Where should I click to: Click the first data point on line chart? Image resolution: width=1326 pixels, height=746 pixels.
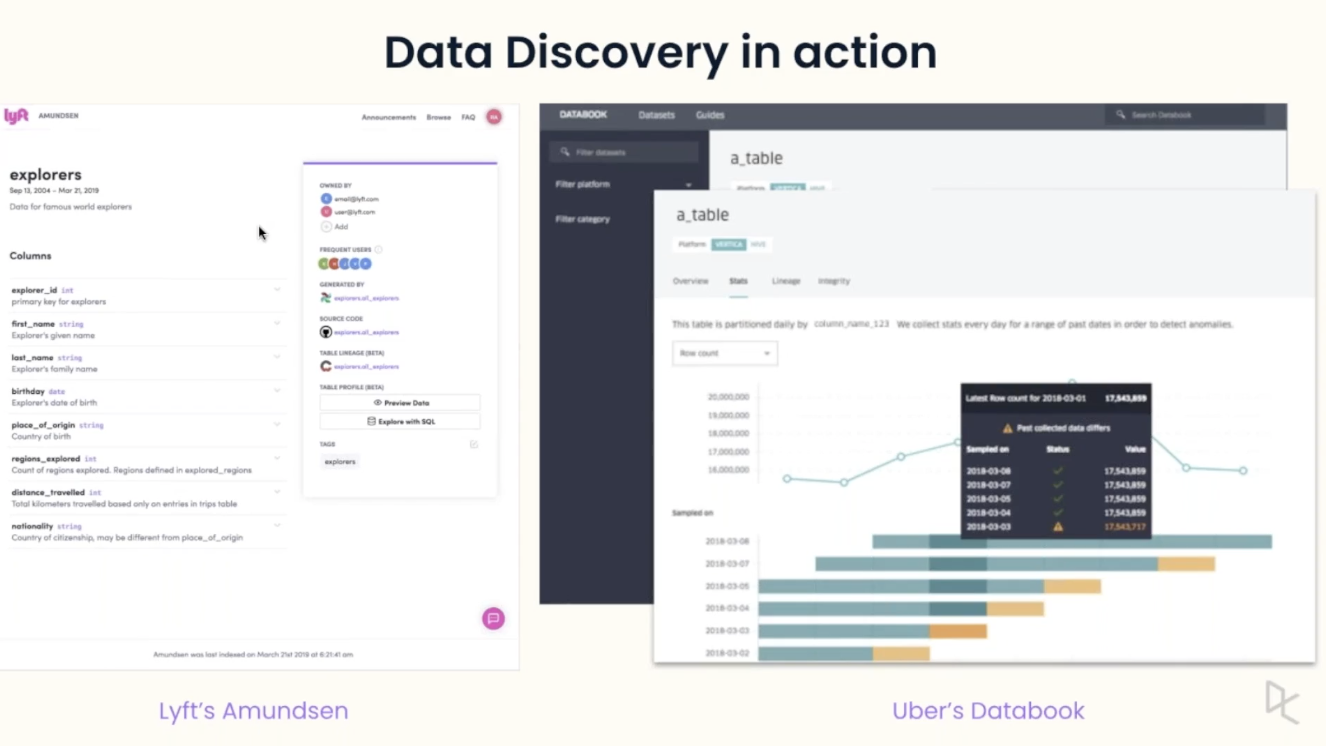pyautogui.click(x=787, y=479)
